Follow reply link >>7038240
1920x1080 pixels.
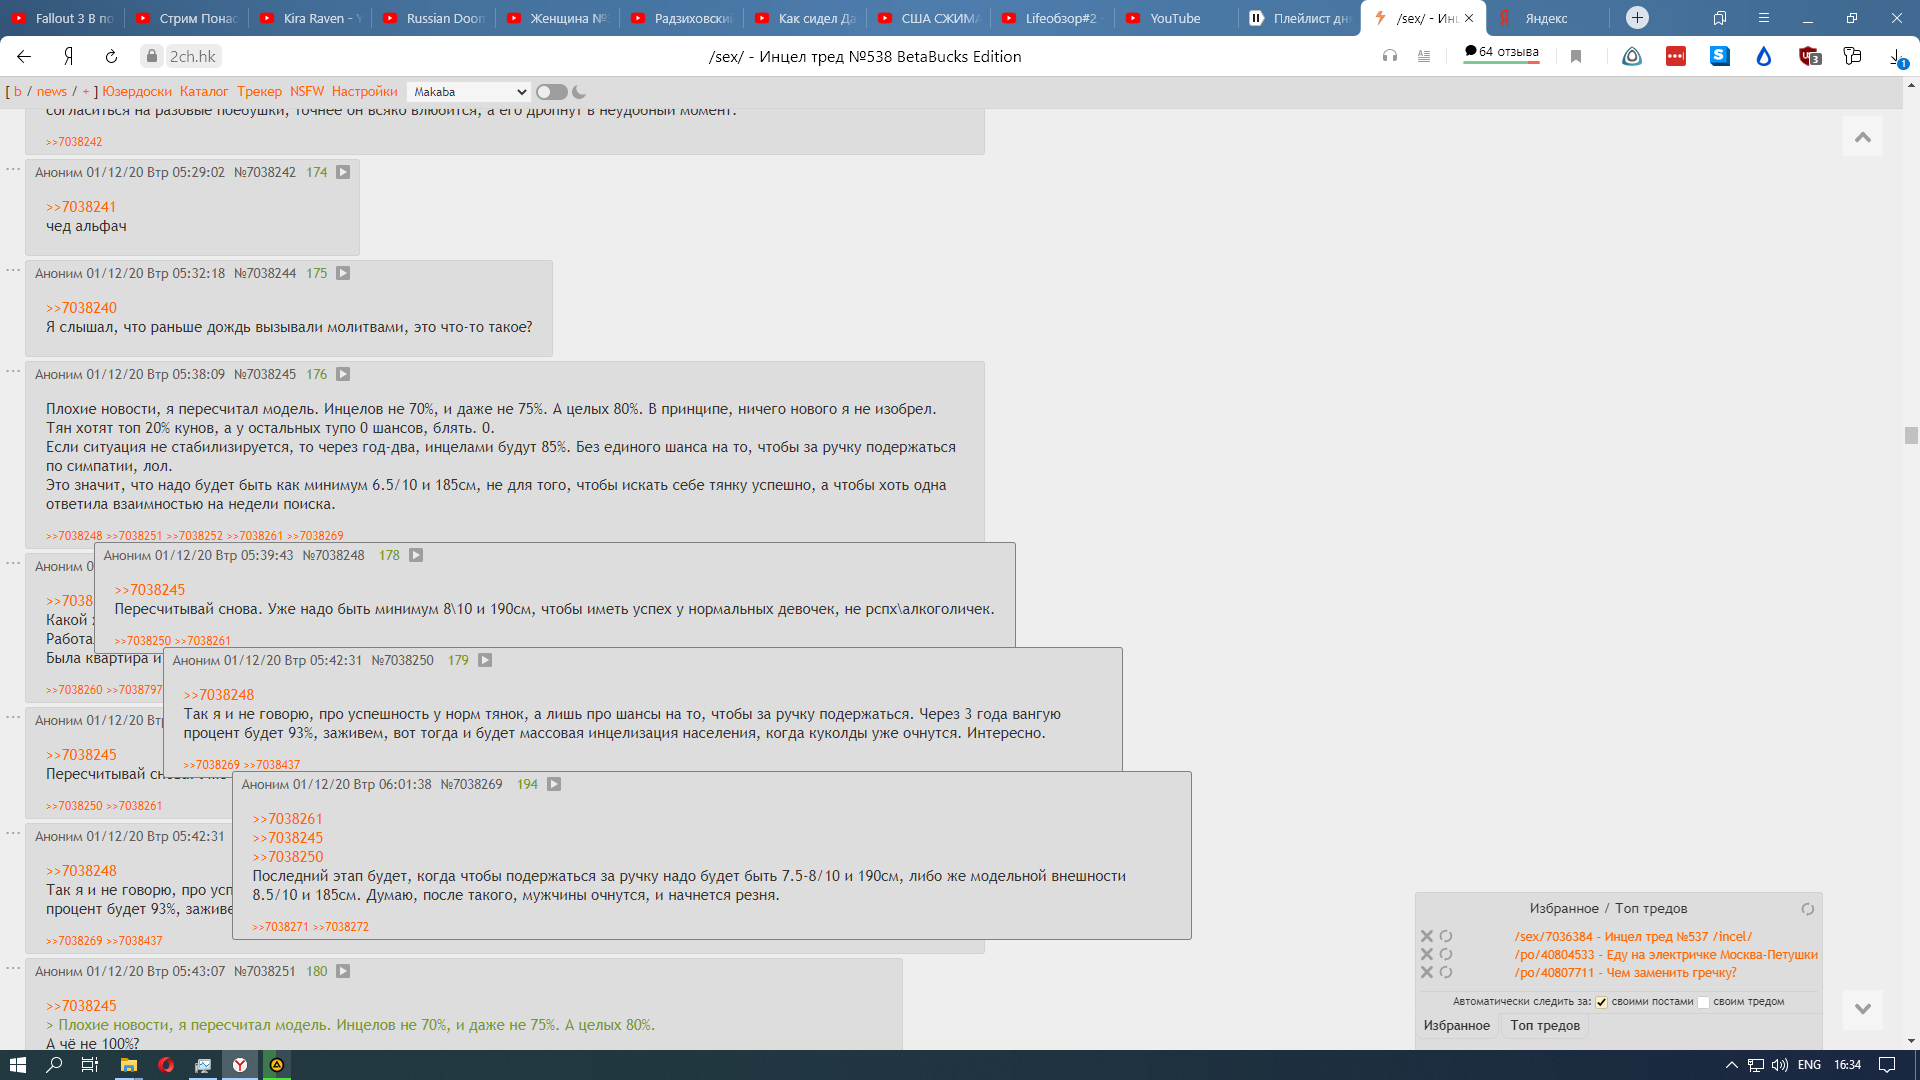coord(81,308)
